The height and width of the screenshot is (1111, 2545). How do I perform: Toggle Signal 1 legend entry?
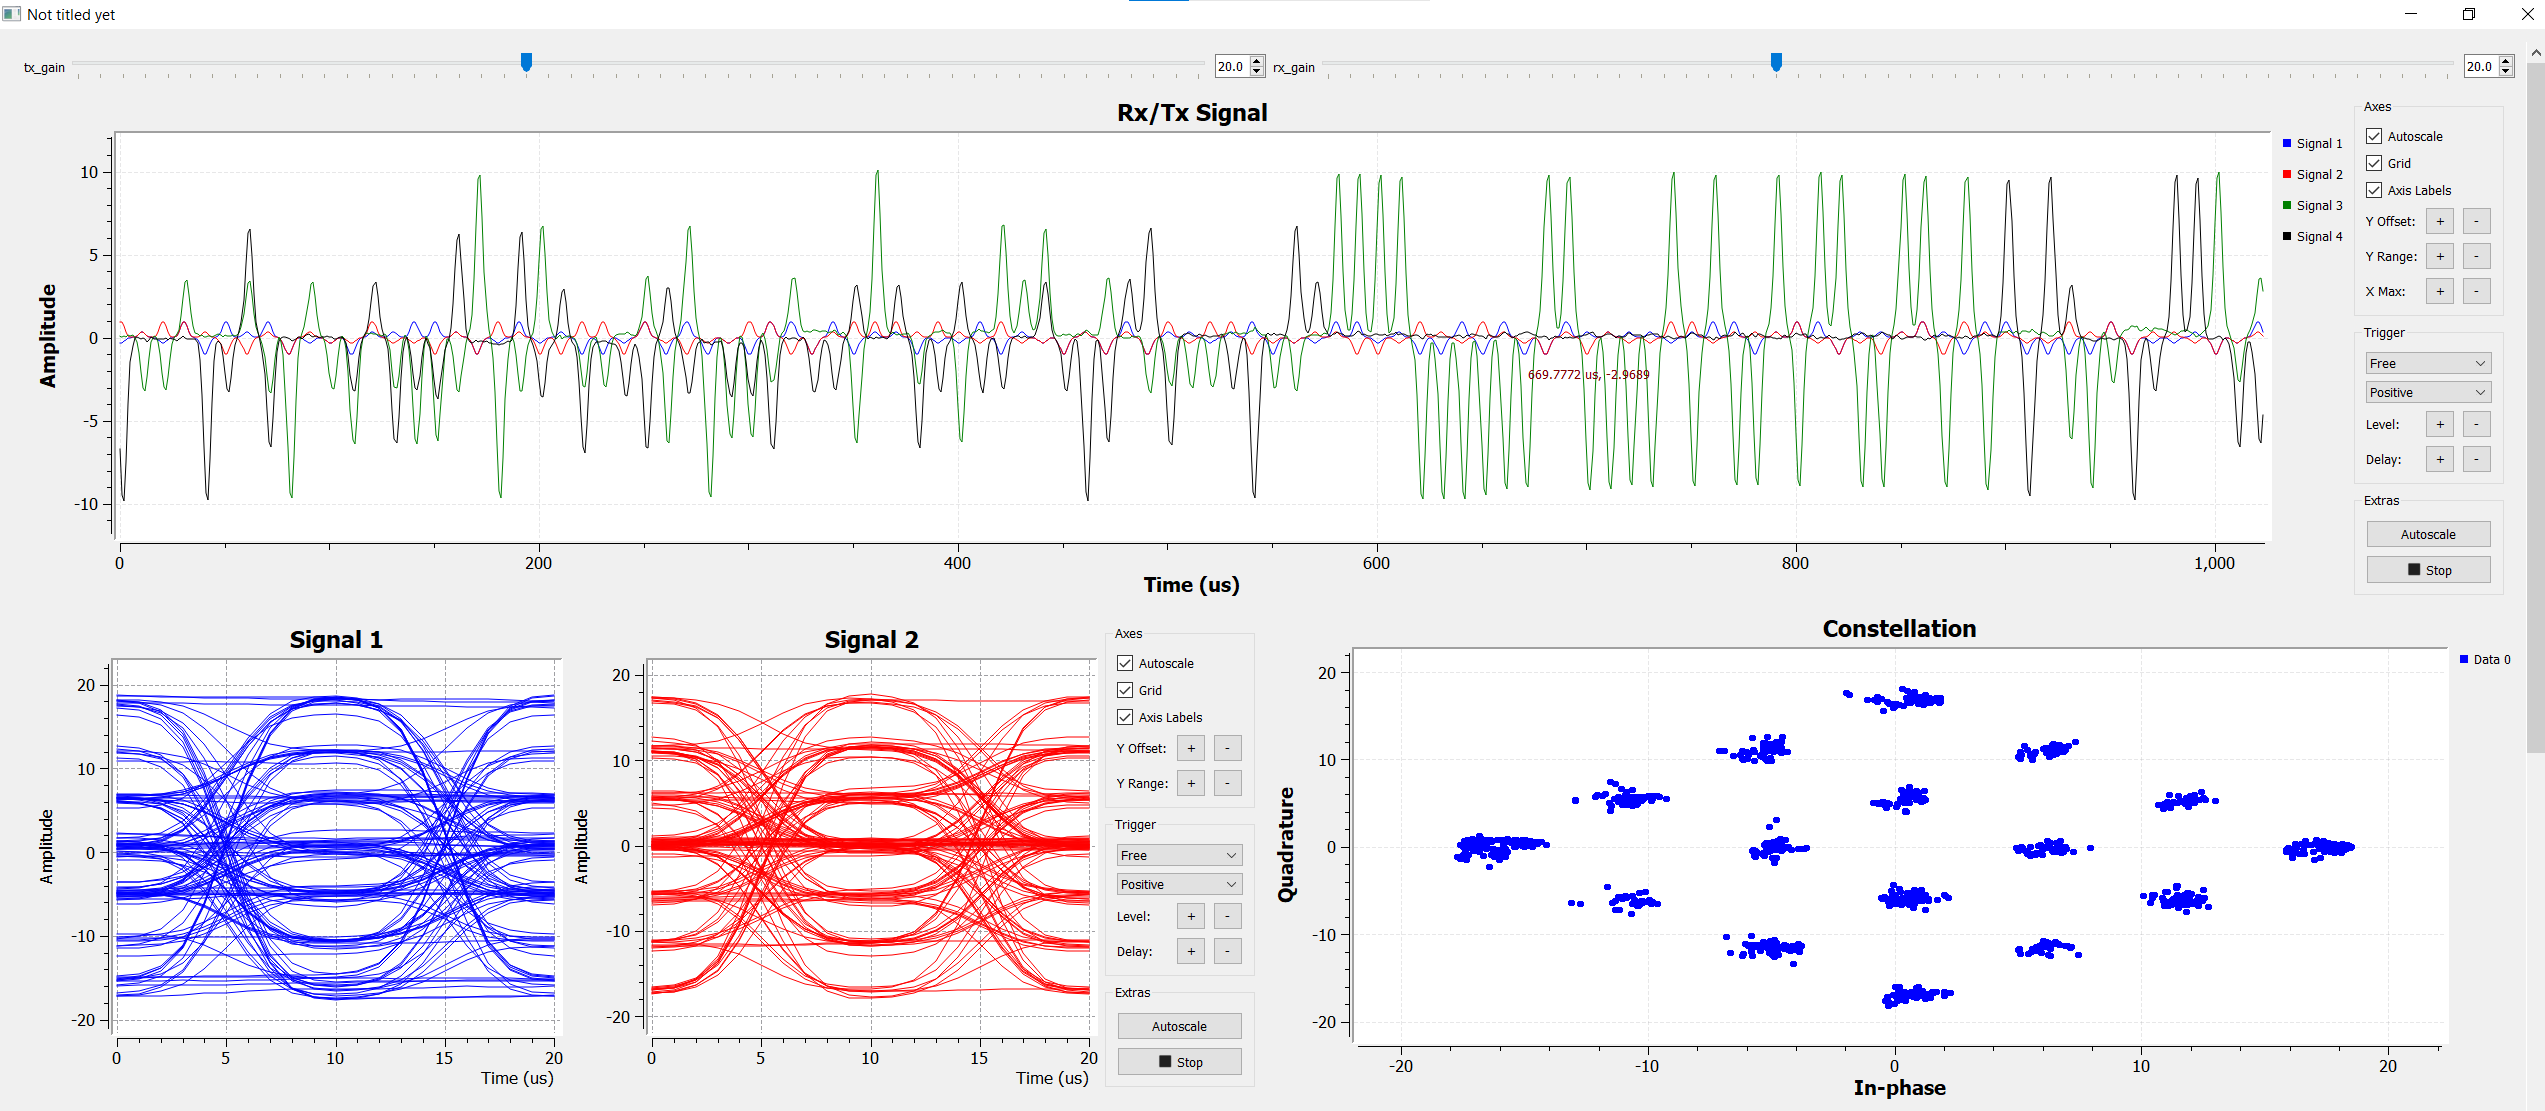point(2312,143)
